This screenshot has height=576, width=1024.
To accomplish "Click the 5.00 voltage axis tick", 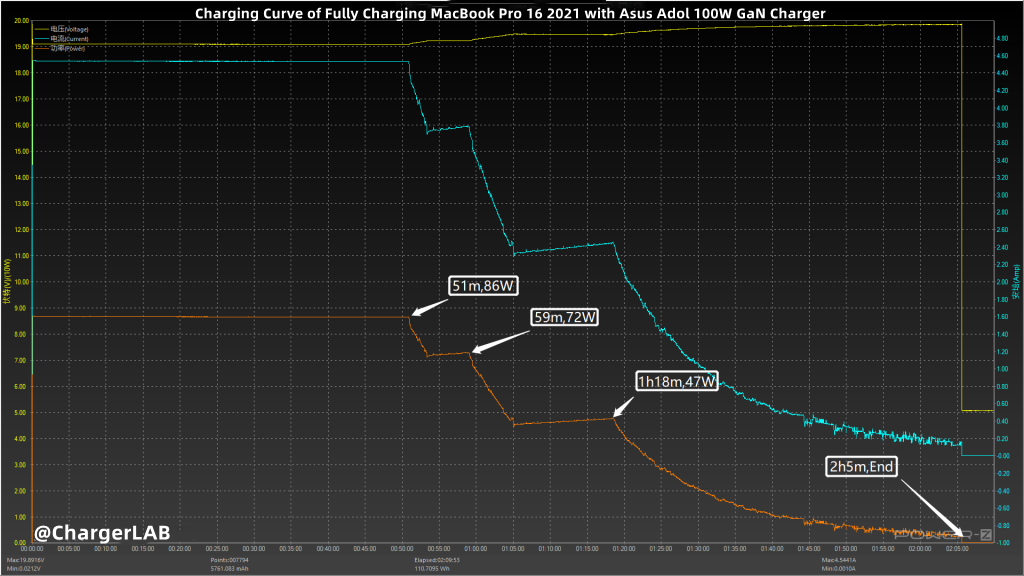I will point(22,413).
